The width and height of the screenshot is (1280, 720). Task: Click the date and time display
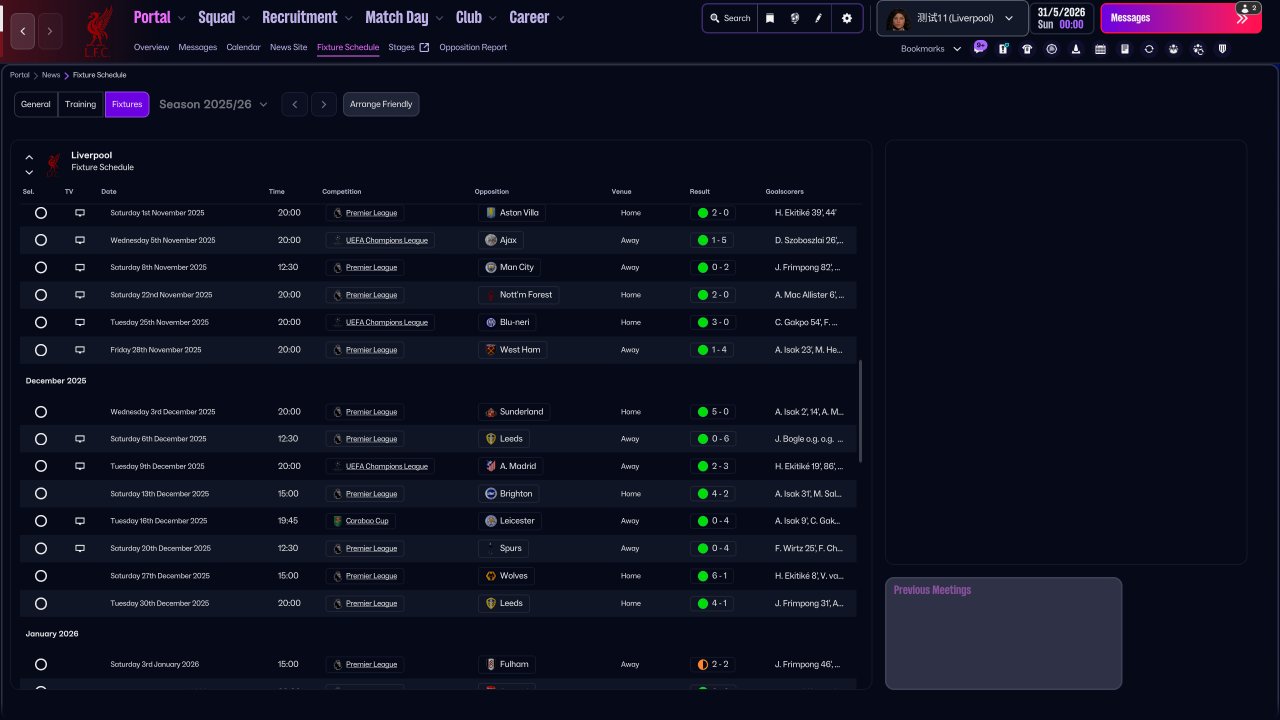click(1062, 18)
